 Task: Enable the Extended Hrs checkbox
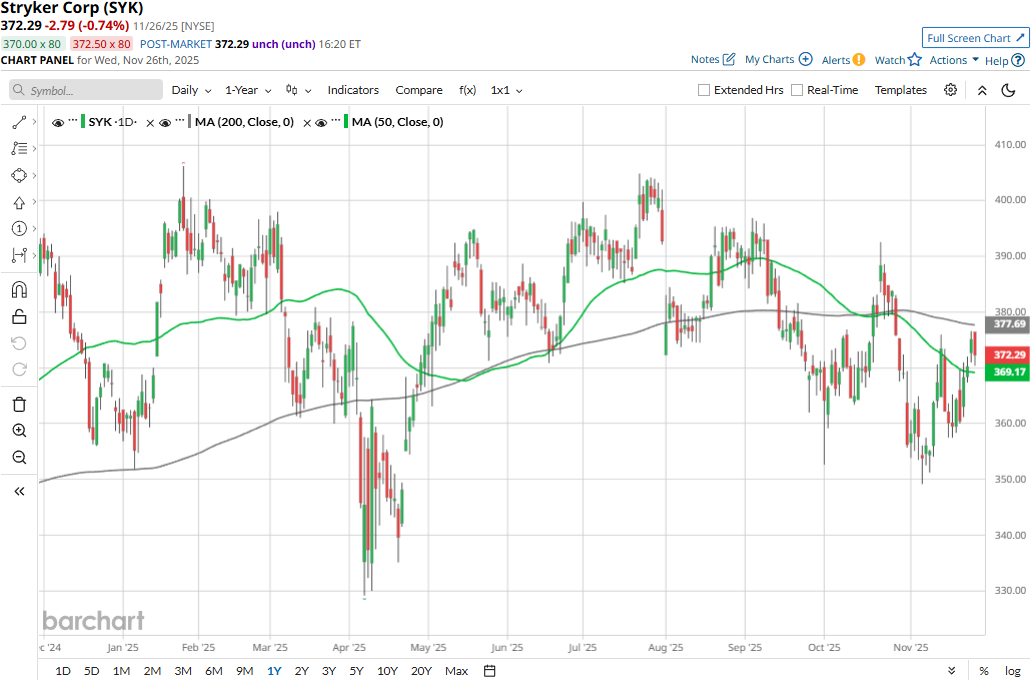click(x=704, y=90)
